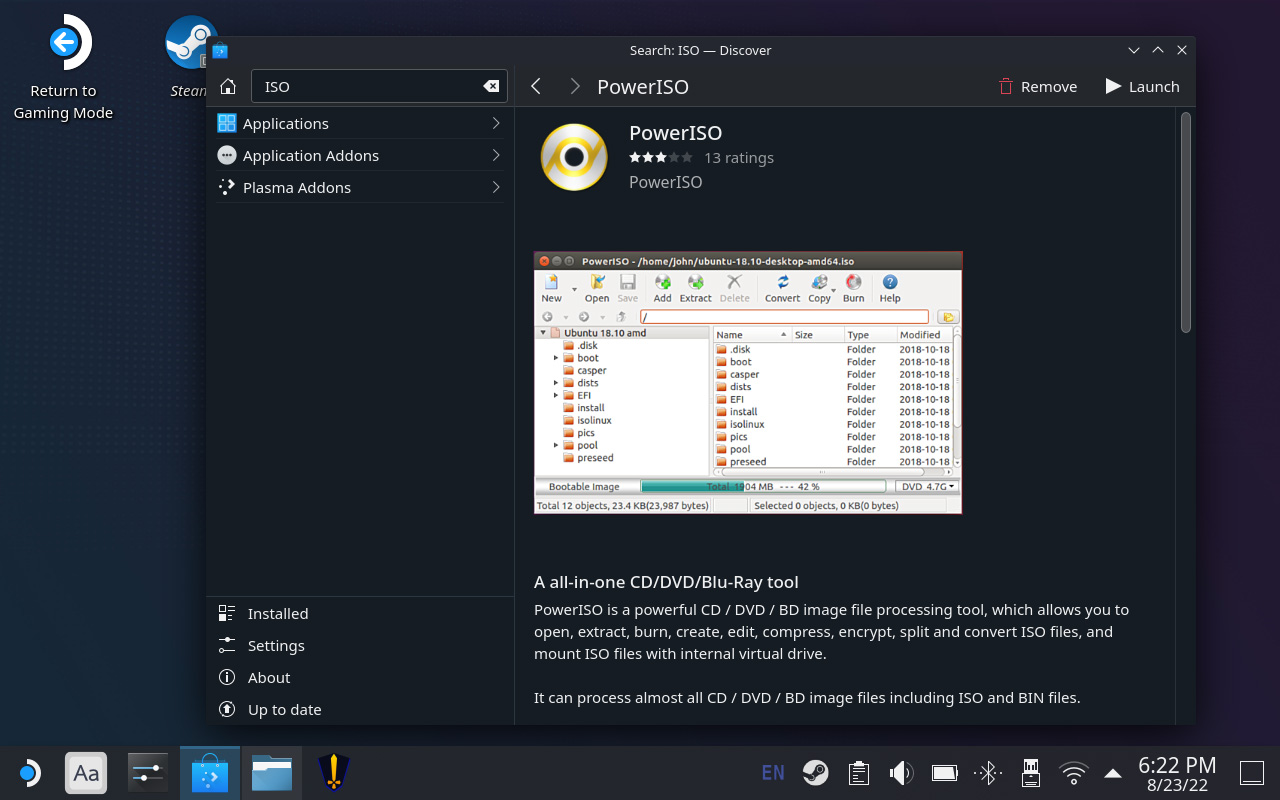Click the removable devices tray icon
This screenshot has height=800, width=1280.
[x=1030, y=772]
